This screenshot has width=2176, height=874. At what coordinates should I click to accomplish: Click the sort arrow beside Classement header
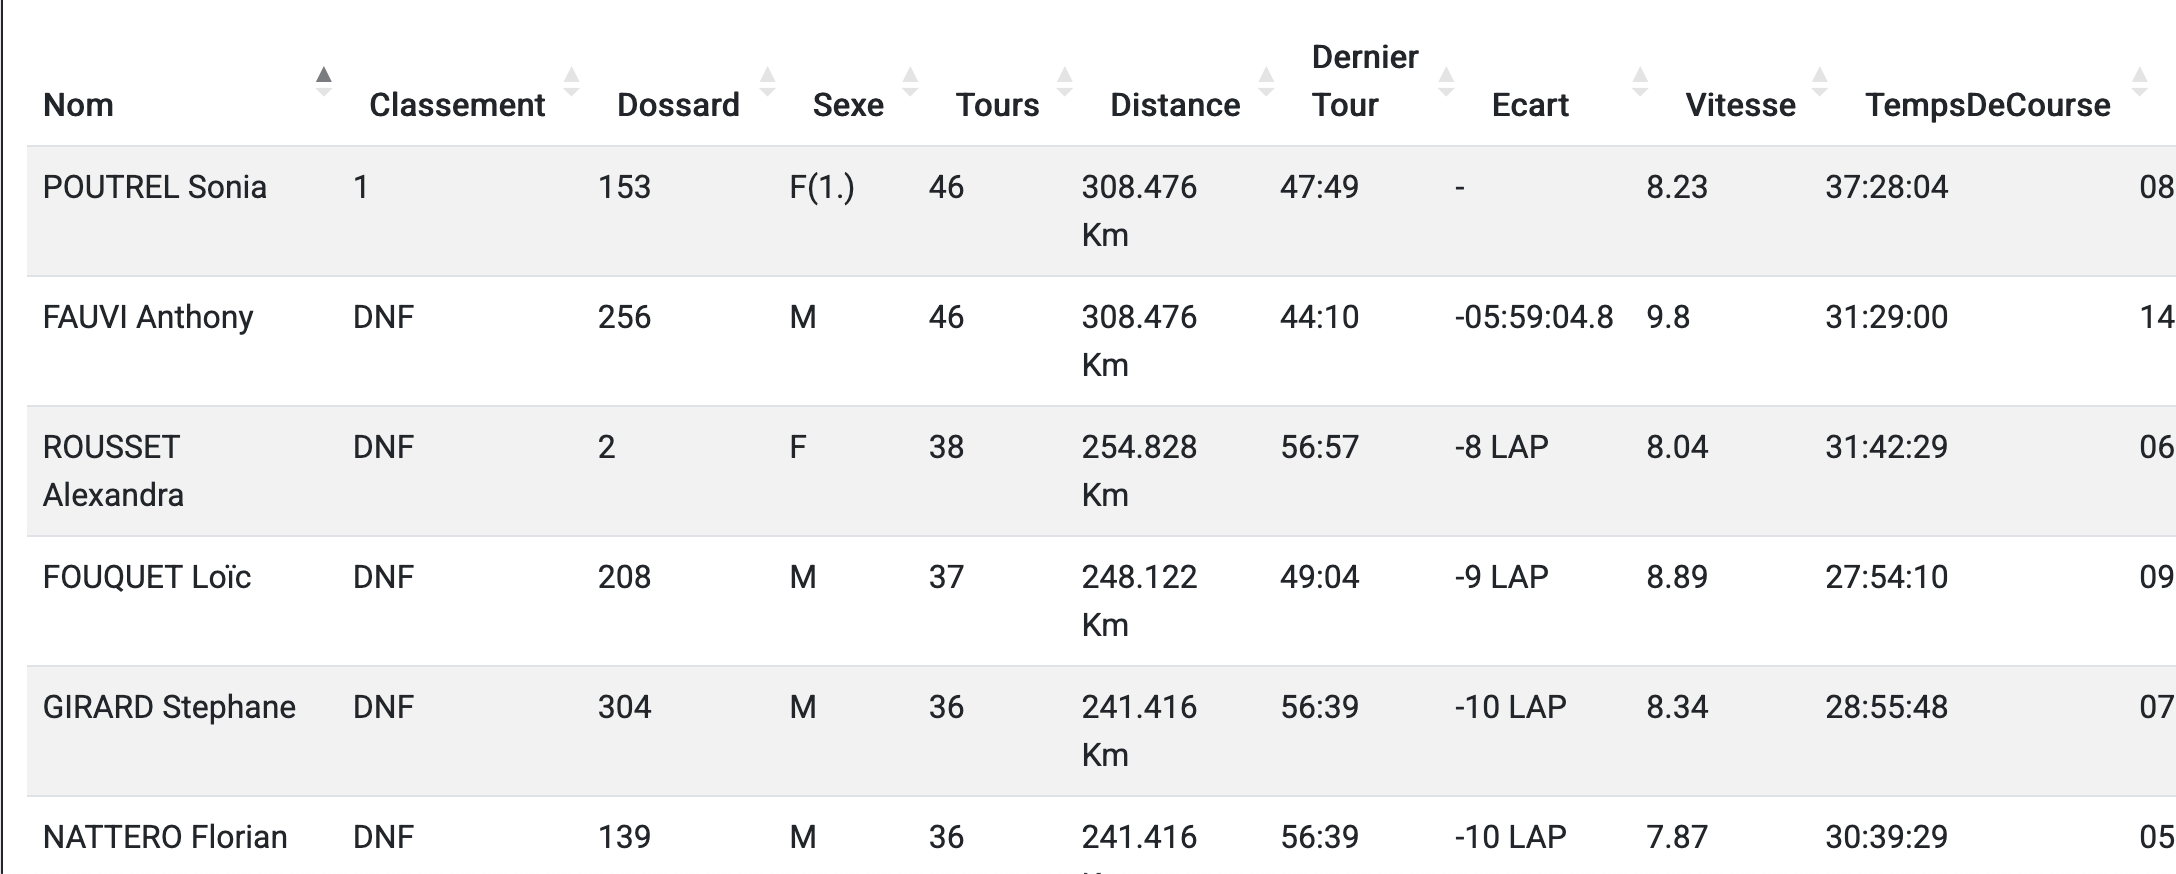point(571,81)
